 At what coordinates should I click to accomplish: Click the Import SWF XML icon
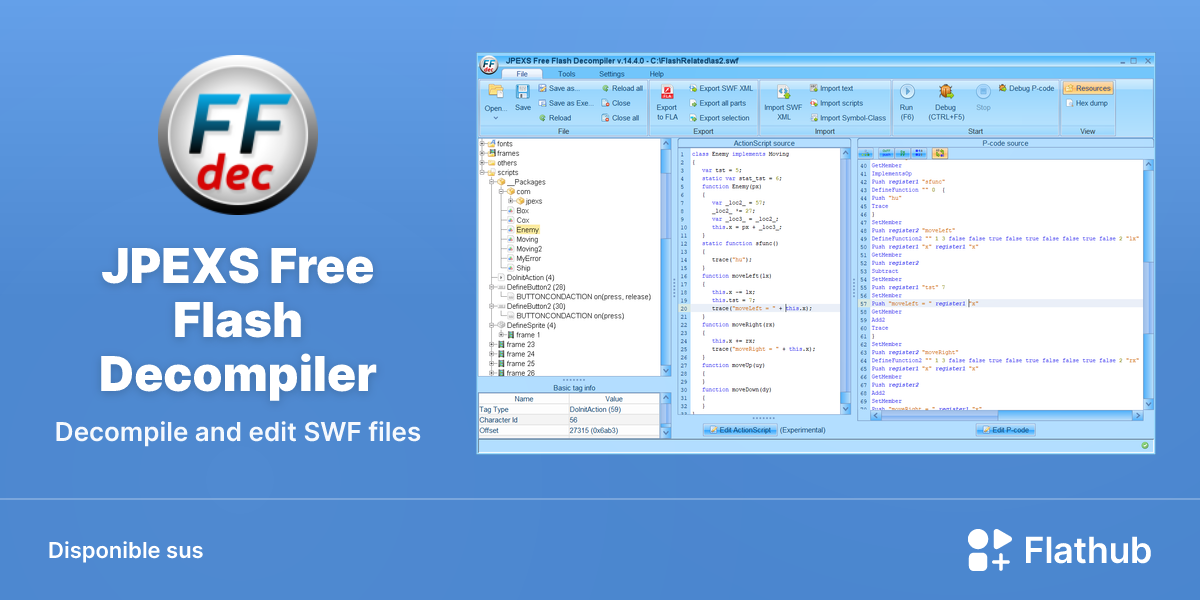(x=784, y=91)
